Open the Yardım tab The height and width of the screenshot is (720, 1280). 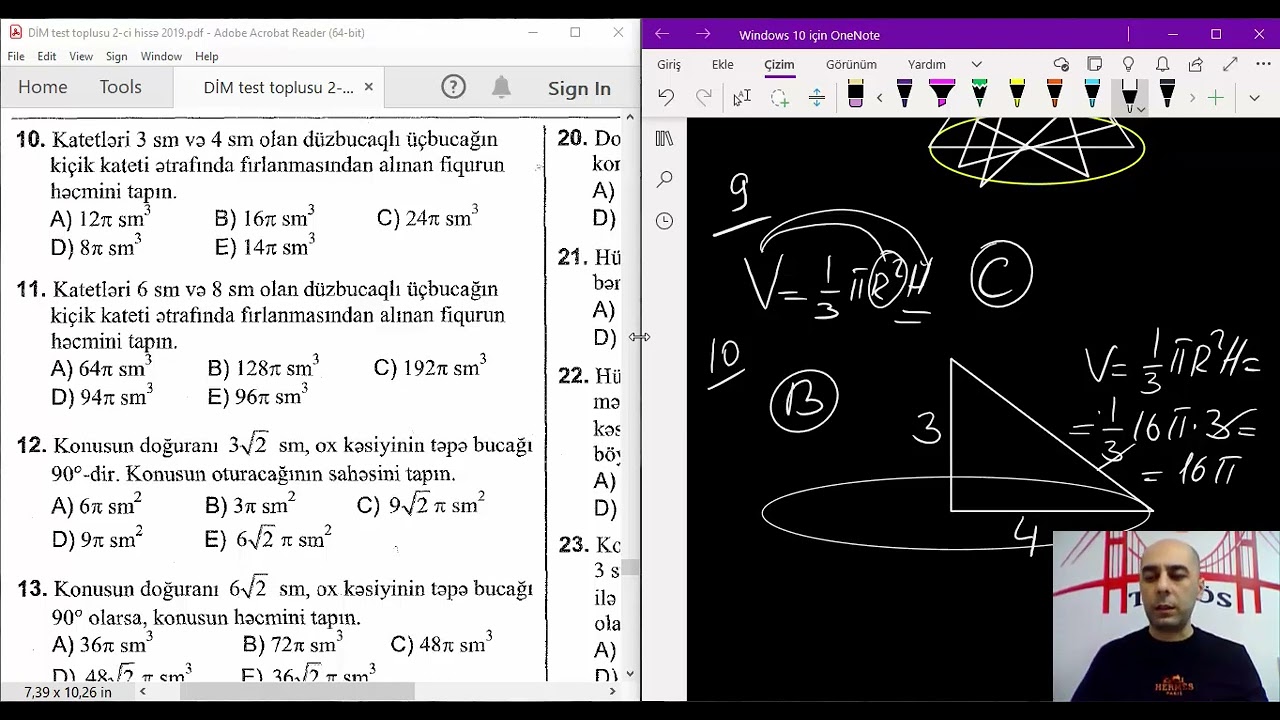coord(927,64)
